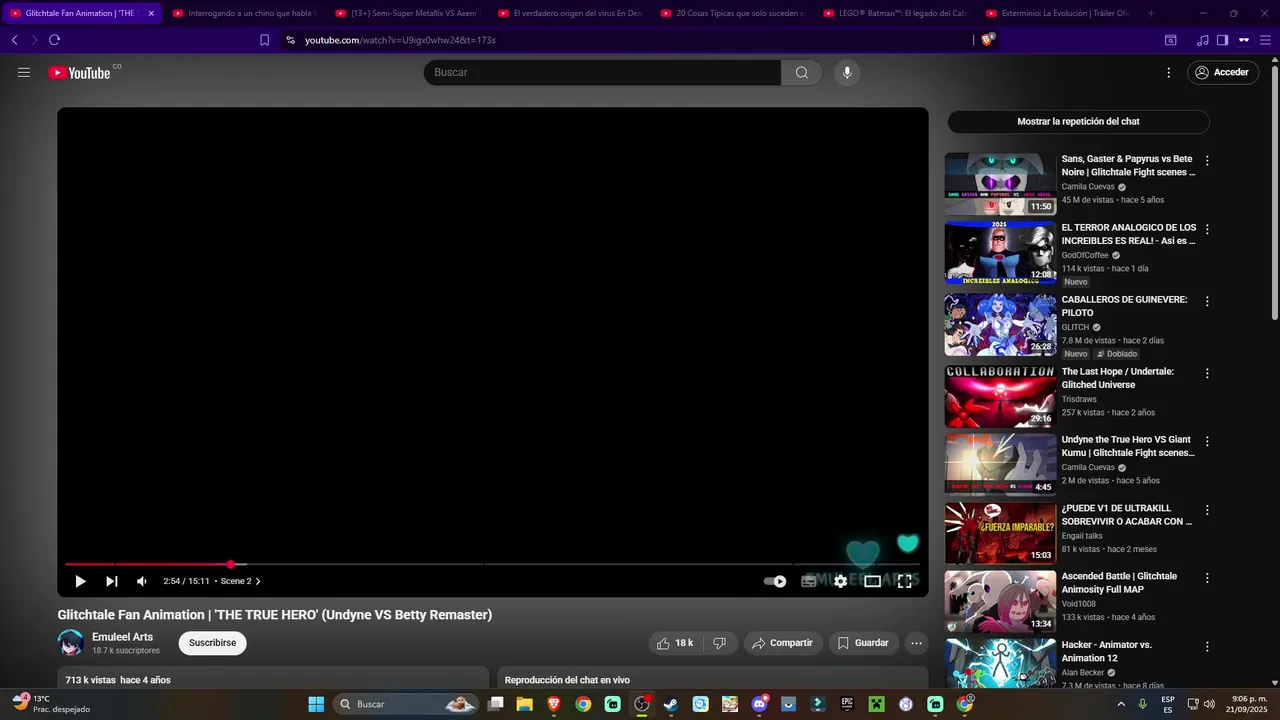Screen dimensions: 1280x720
Task: Open more actions below the video
Action: tap(916, 643)
